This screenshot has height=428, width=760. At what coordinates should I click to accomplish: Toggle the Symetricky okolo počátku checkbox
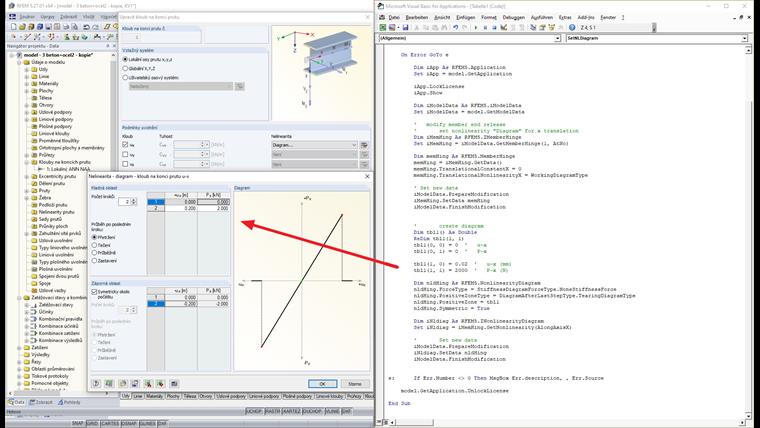(95, 292)
